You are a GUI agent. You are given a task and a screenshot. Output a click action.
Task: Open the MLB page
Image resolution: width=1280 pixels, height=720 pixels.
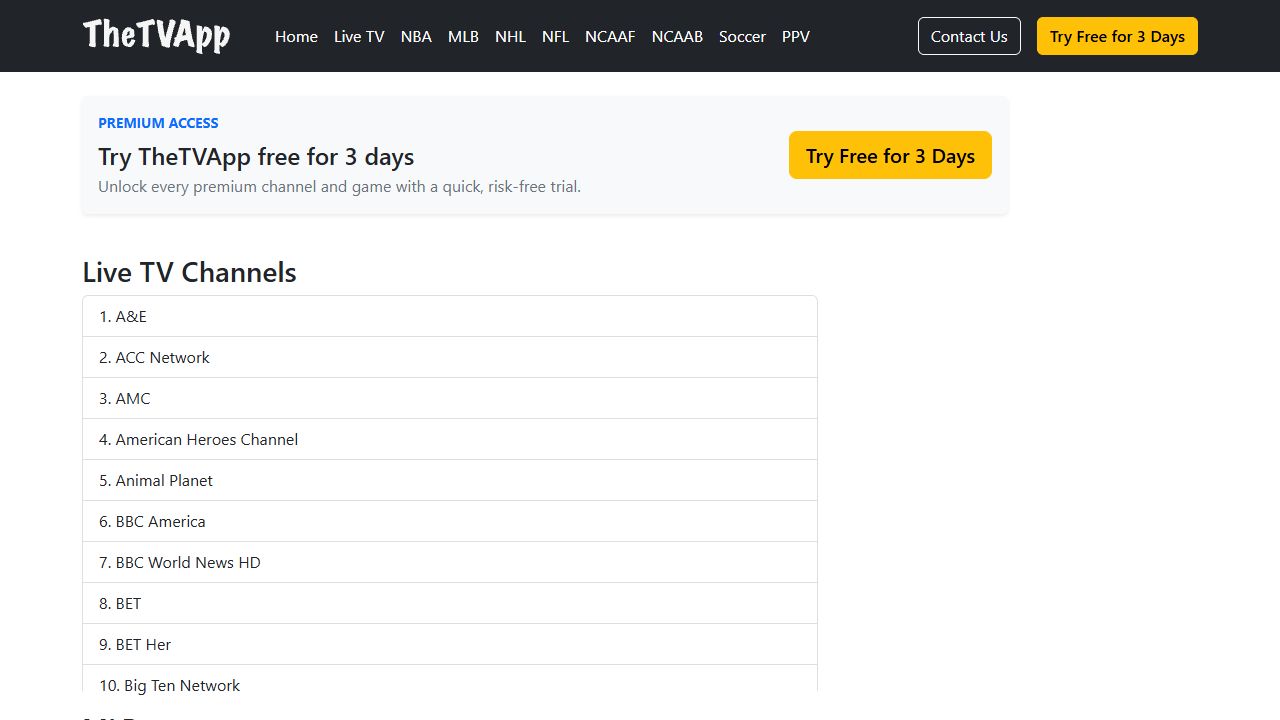[463, 36]
